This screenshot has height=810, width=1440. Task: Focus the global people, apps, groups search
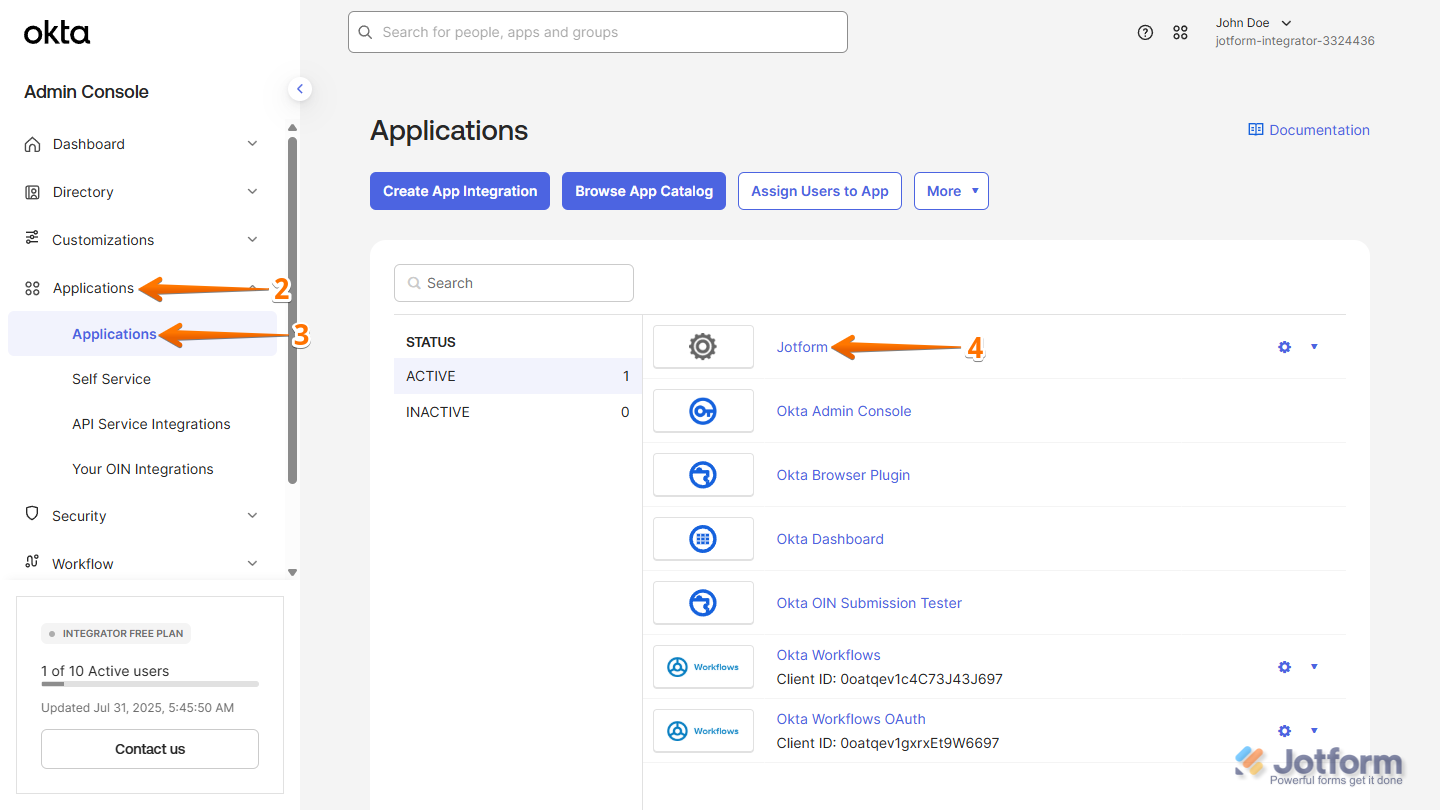click(598, 32)
